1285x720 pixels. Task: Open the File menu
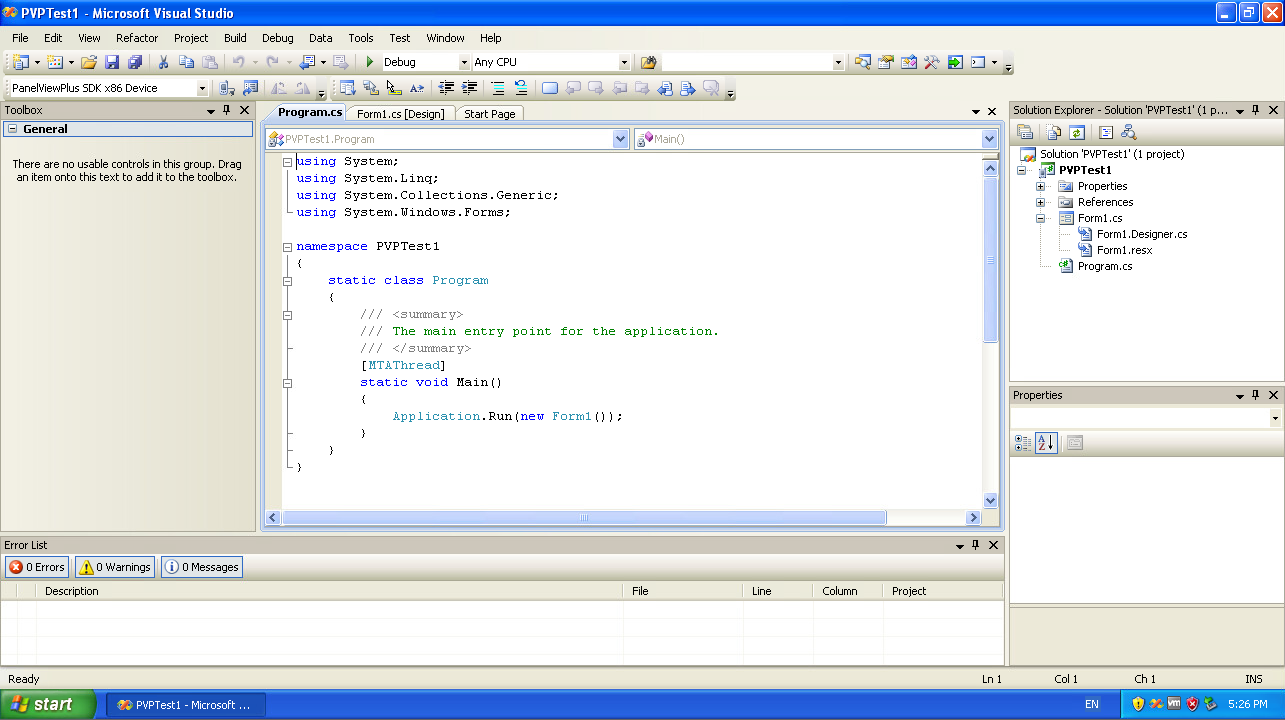20,38
